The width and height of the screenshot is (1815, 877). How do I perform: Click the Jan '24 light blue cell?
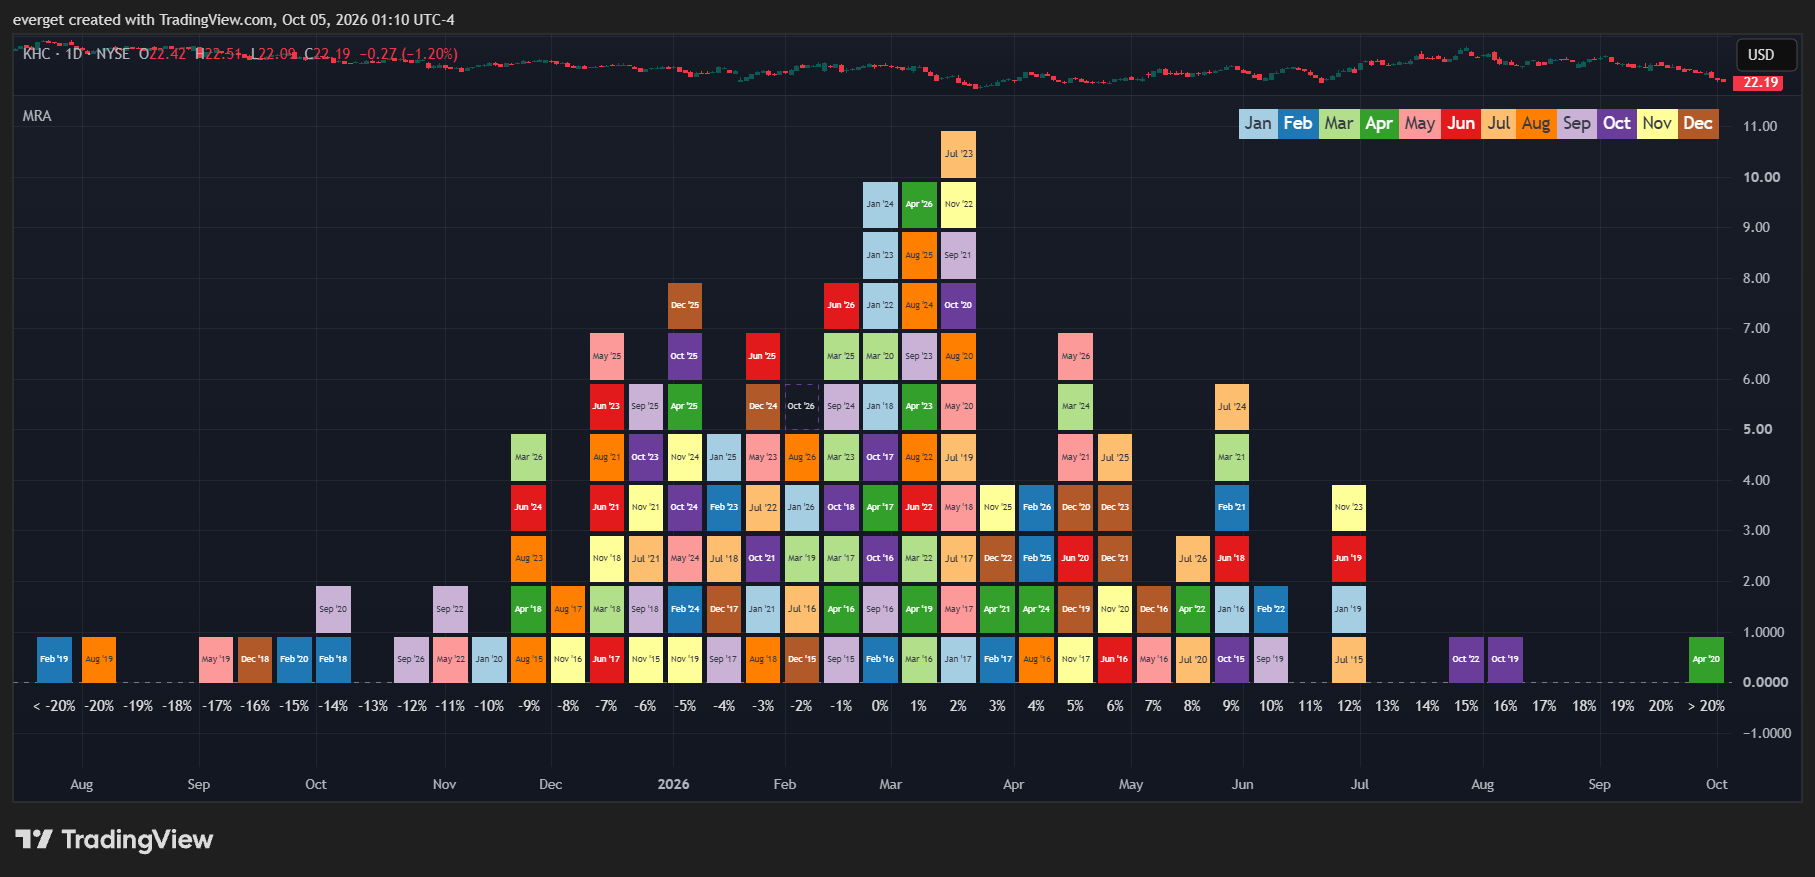tap(880, 204)
